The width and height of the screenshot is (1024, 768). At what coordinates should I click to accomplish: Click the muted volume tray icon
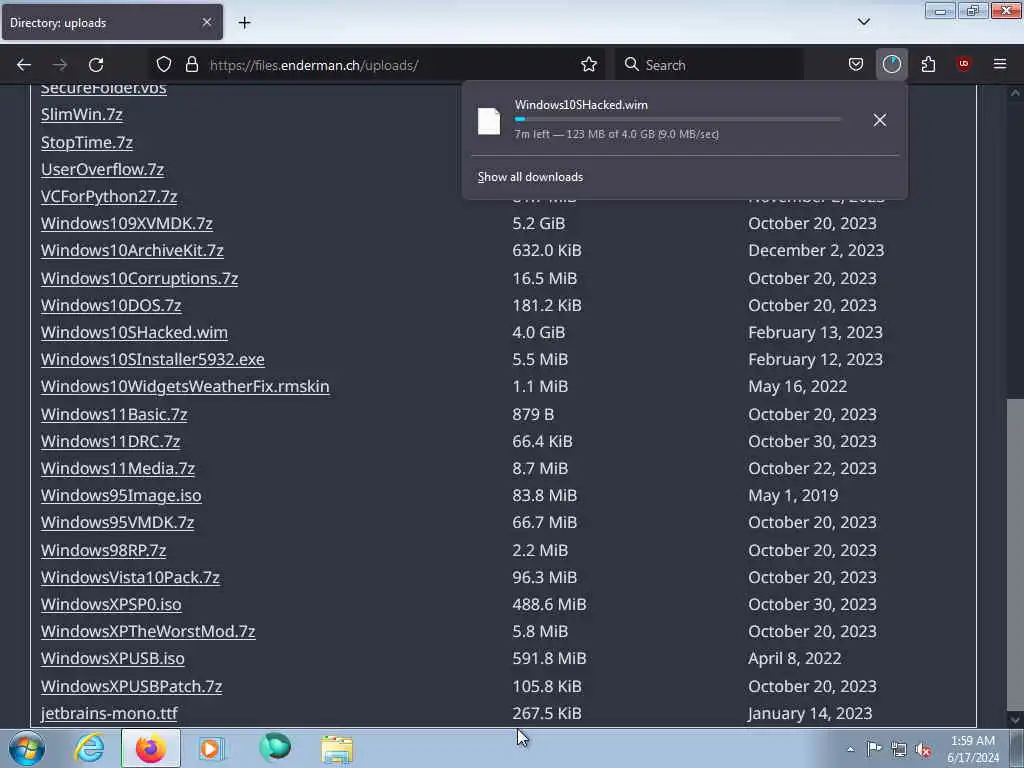coord(923,750)
